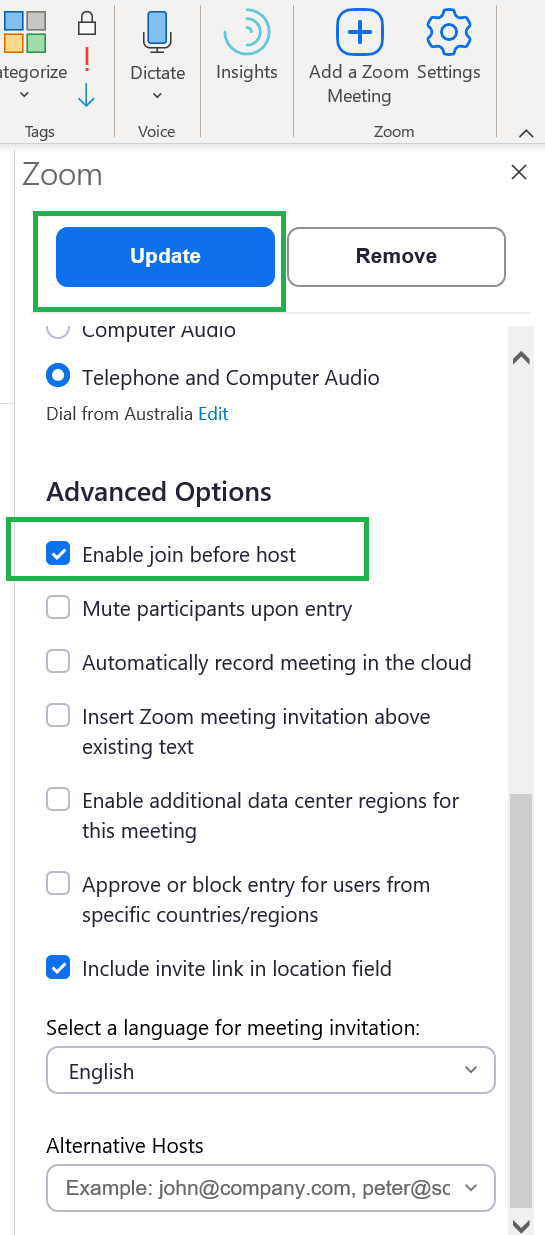Set high importance with red exclamation icon
The height and width of the screenshot is (1235, 545).
[x=87, y=60]
